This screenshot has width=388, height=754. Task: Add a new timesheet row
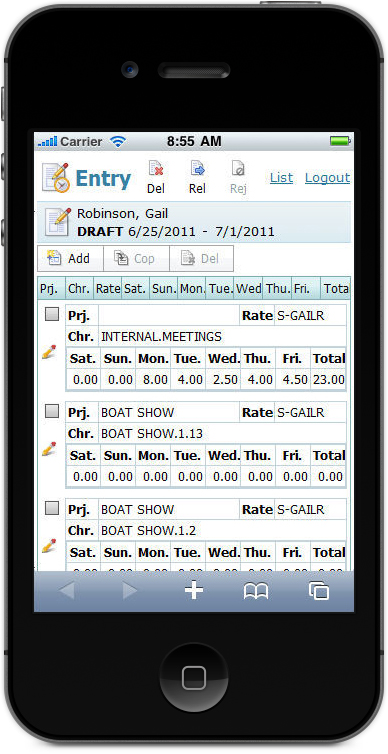70,259
